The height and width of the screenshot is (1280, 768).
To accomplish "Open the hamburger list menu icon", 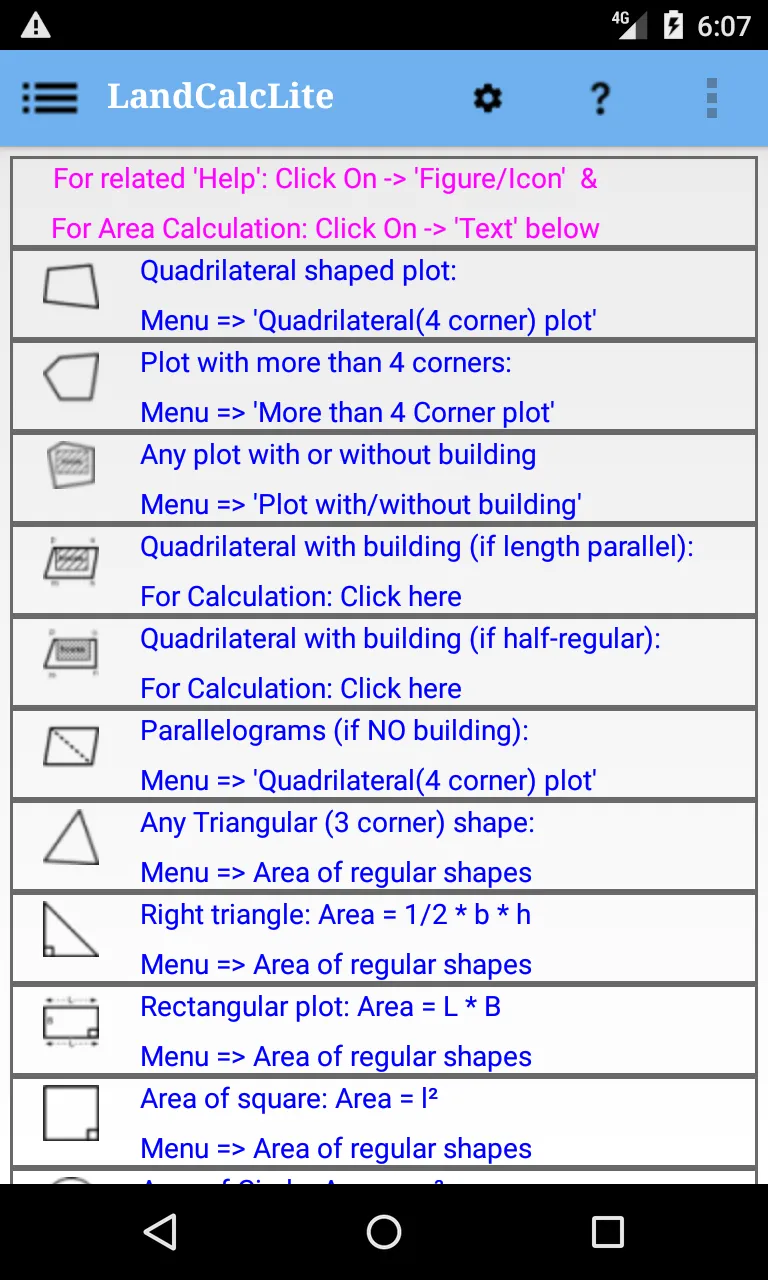I will click(49, 98).
